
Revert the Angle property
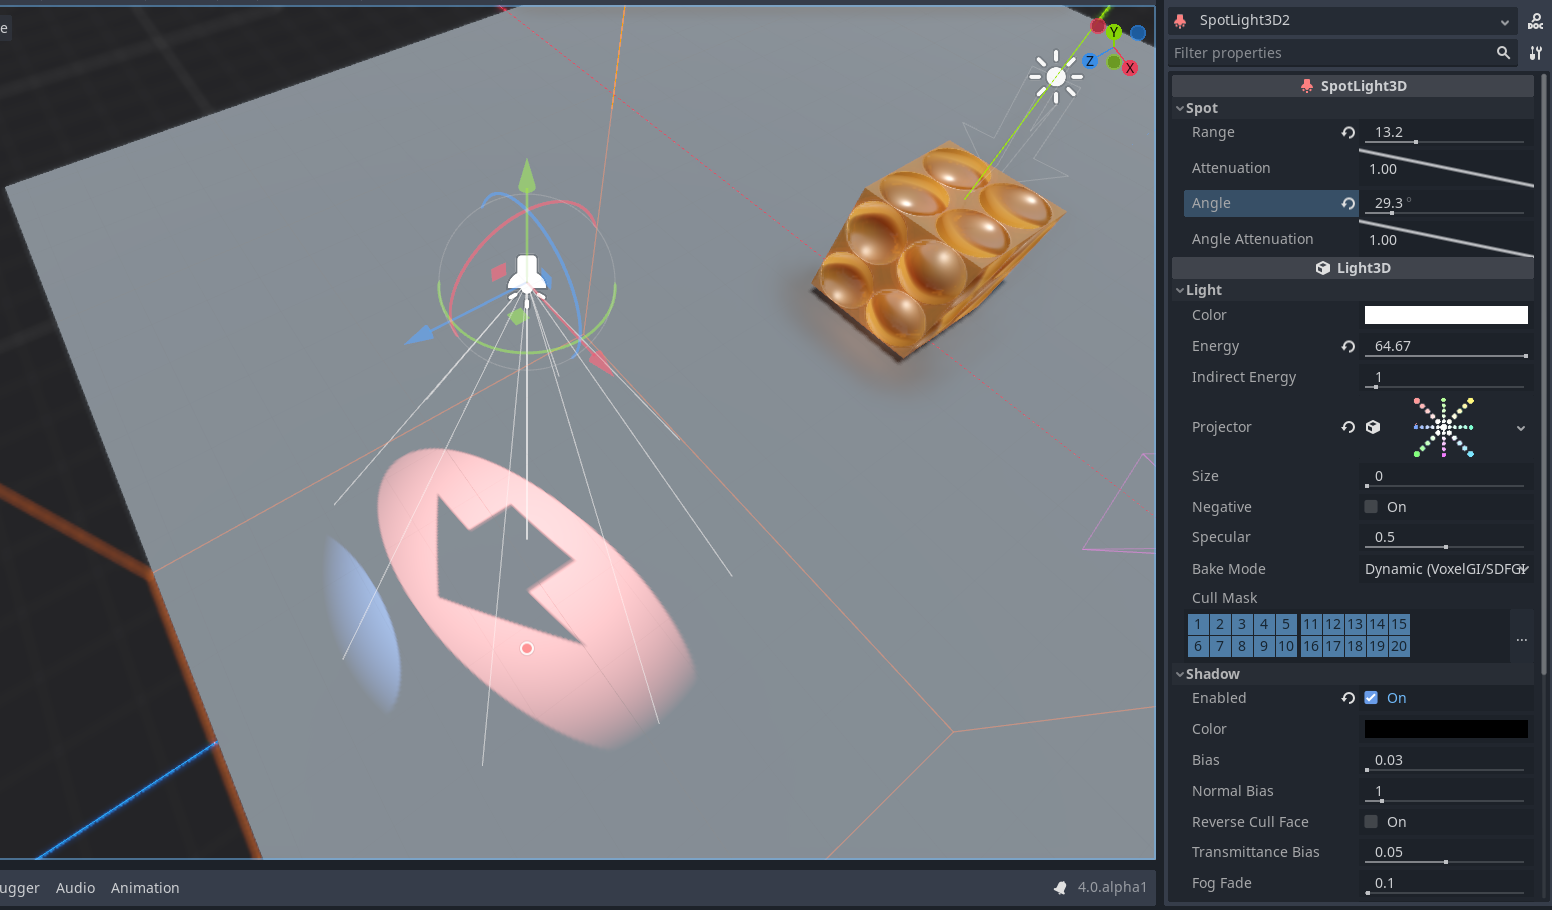click(1347, 203)
